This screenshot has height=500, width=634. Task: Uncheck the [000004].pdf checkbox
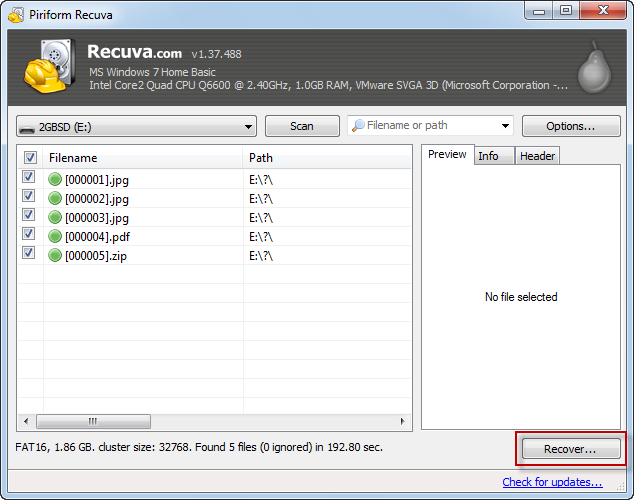click(28, 234)
